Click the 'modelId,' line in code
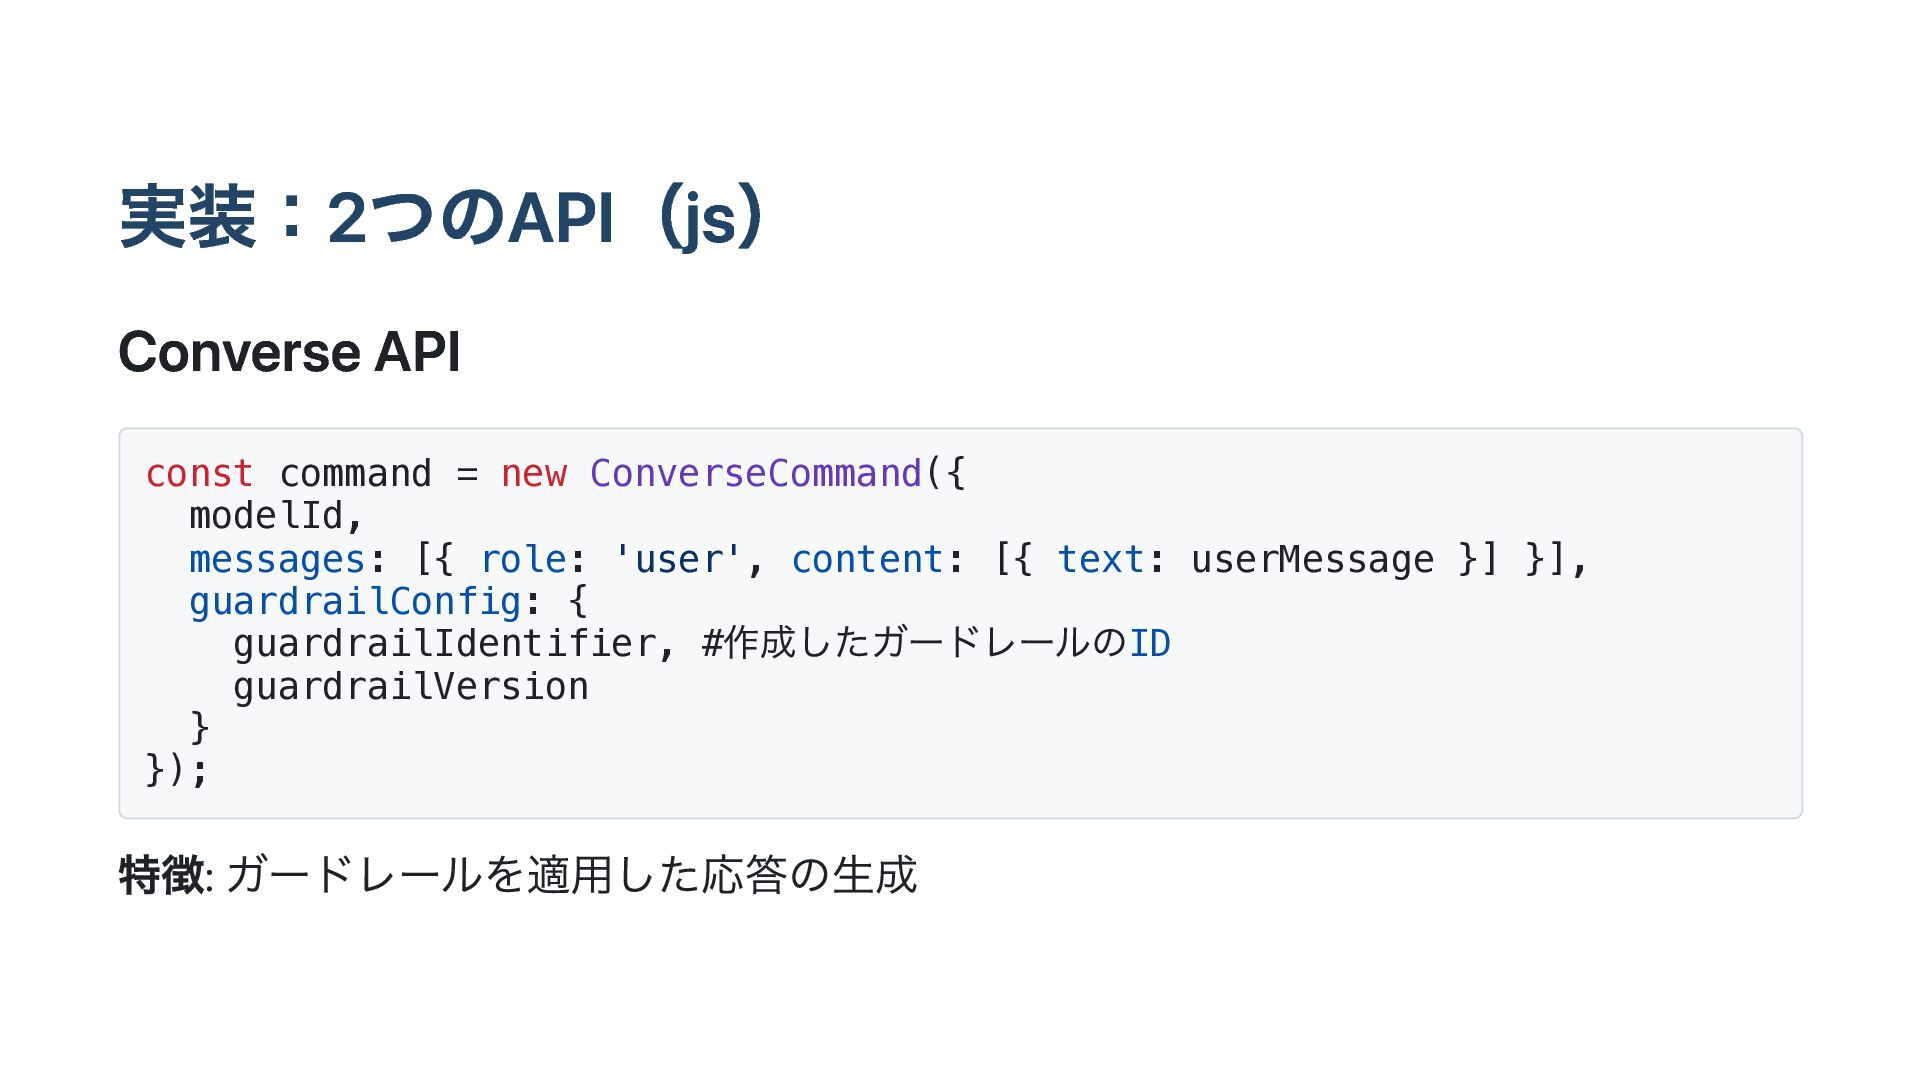Image resolution: width=1920 pixels, height=1080 pixels. [x=277, y=516]
